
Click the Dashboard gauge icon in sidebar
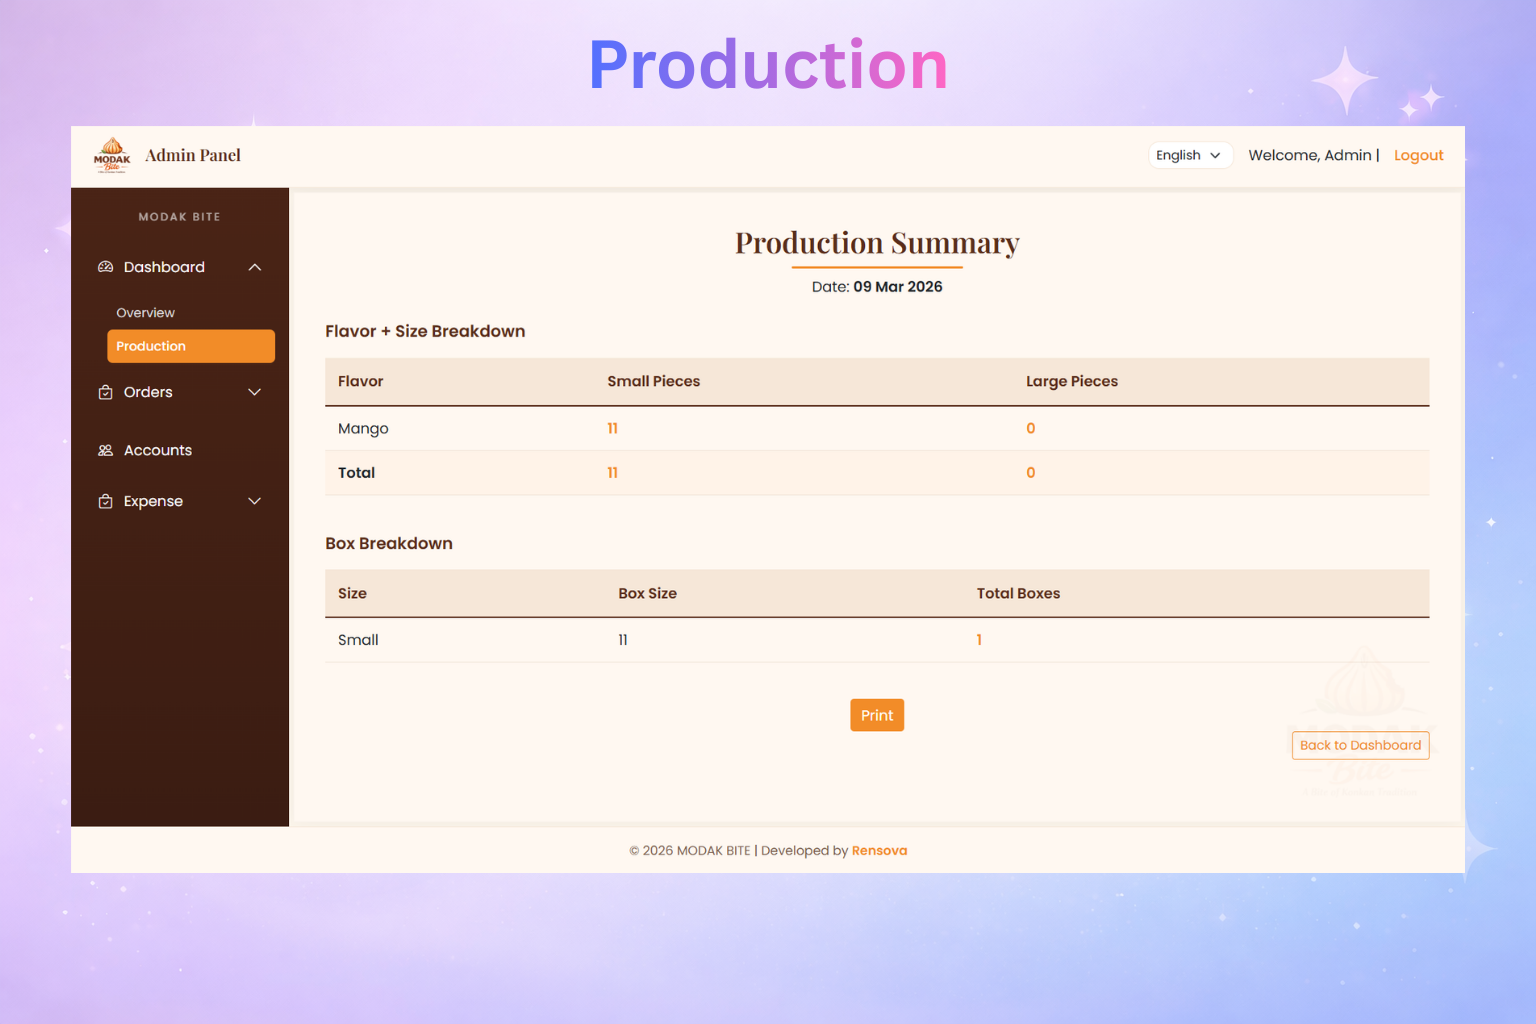point(105,267)
